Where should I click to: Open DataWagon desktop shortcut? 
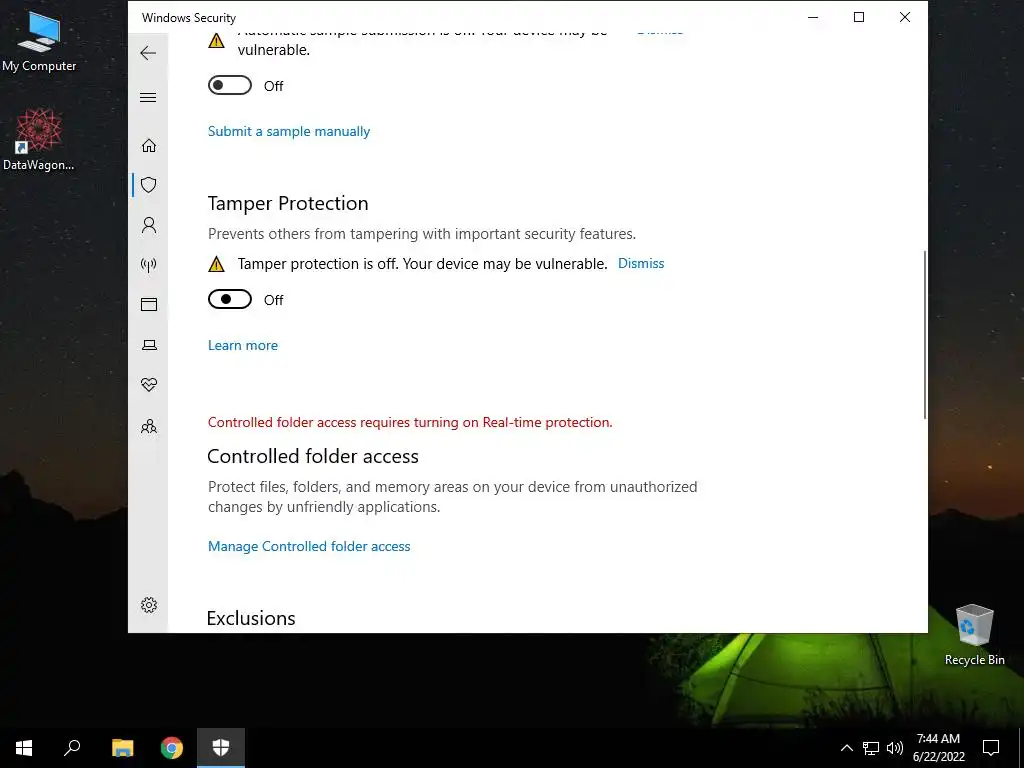coord(39,140)
